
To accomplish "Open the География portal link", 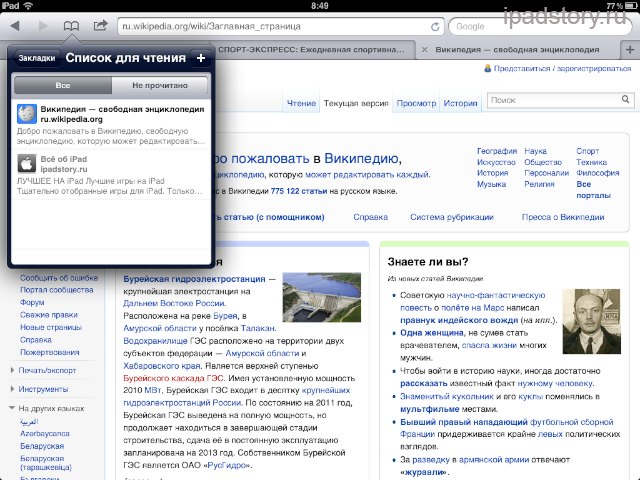I will click(x=497, y=151).
